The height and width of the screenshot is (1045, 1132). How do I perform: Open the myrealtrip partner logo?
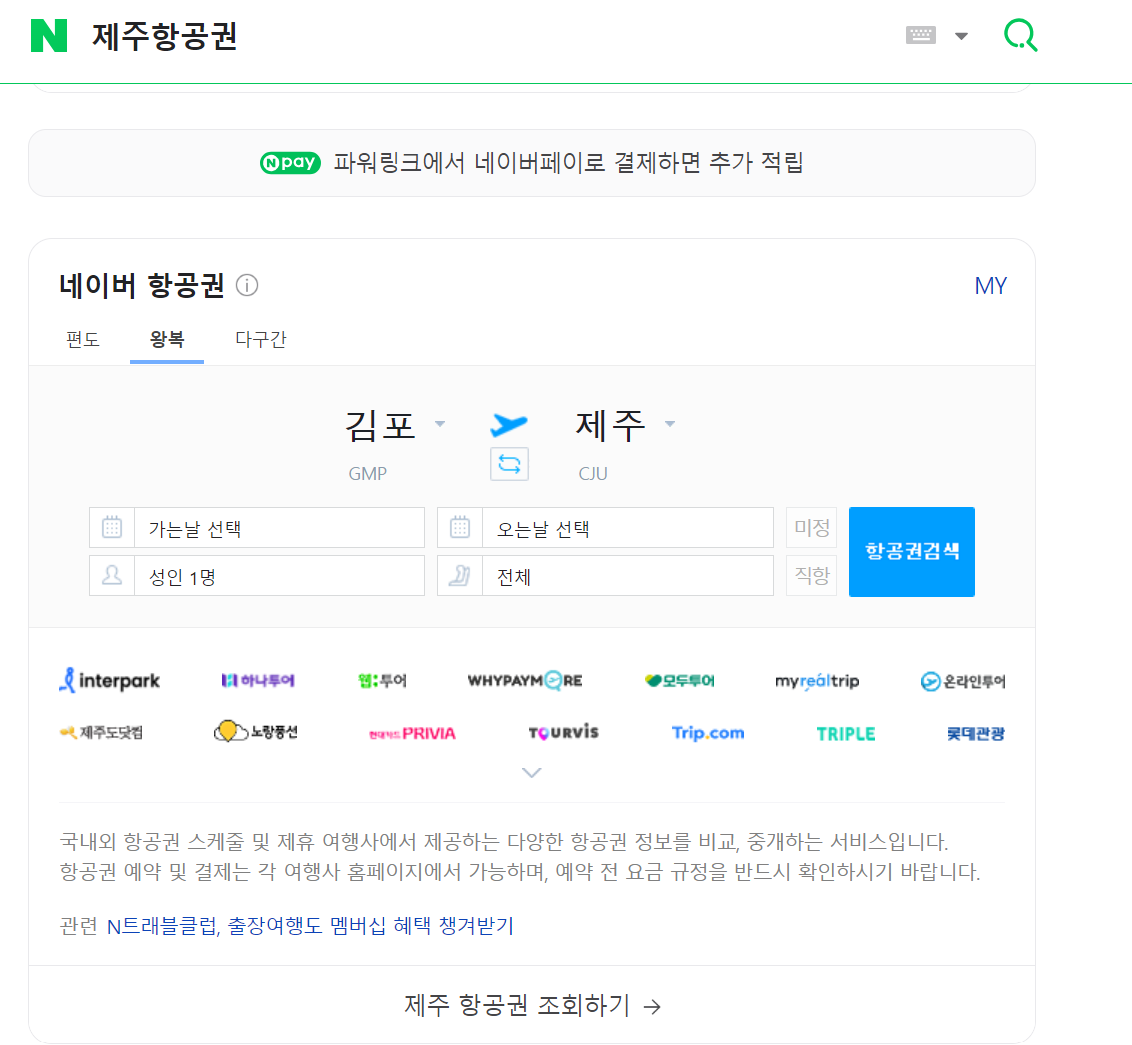point(817,680)
